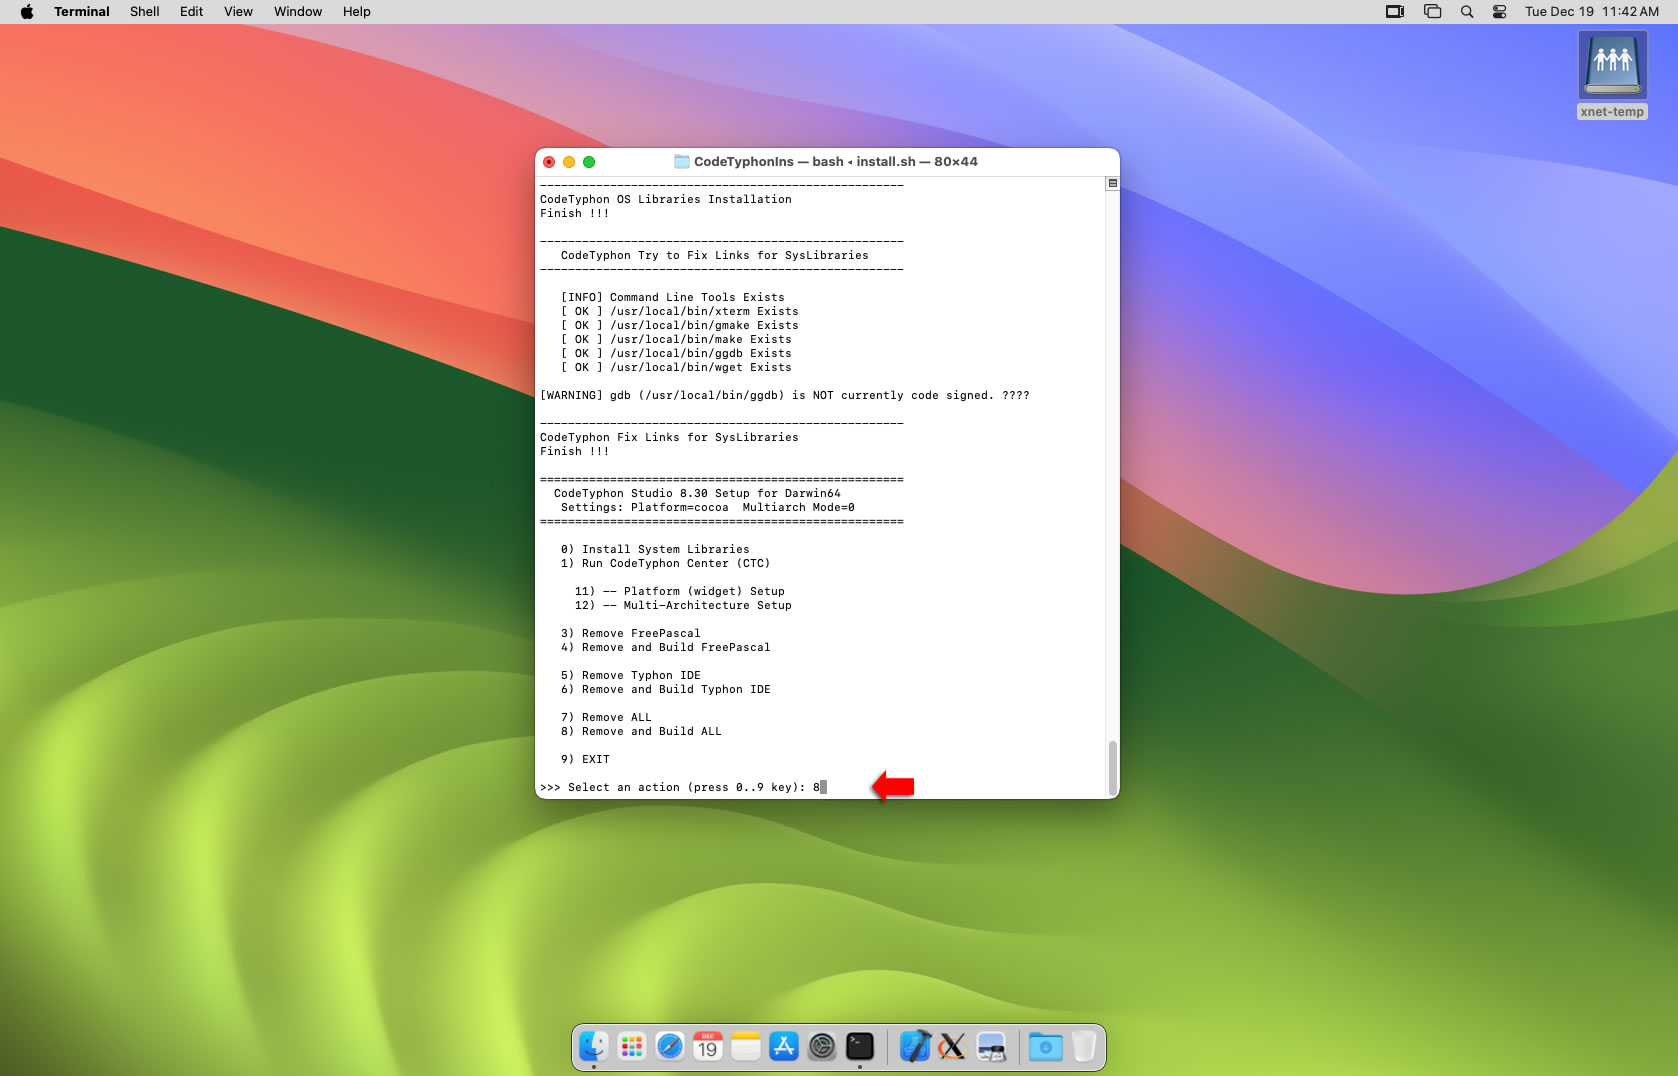The height and width of the screenshot is (1076, 1678).
Task: Open the Shell menu
Action: point(144,12)
